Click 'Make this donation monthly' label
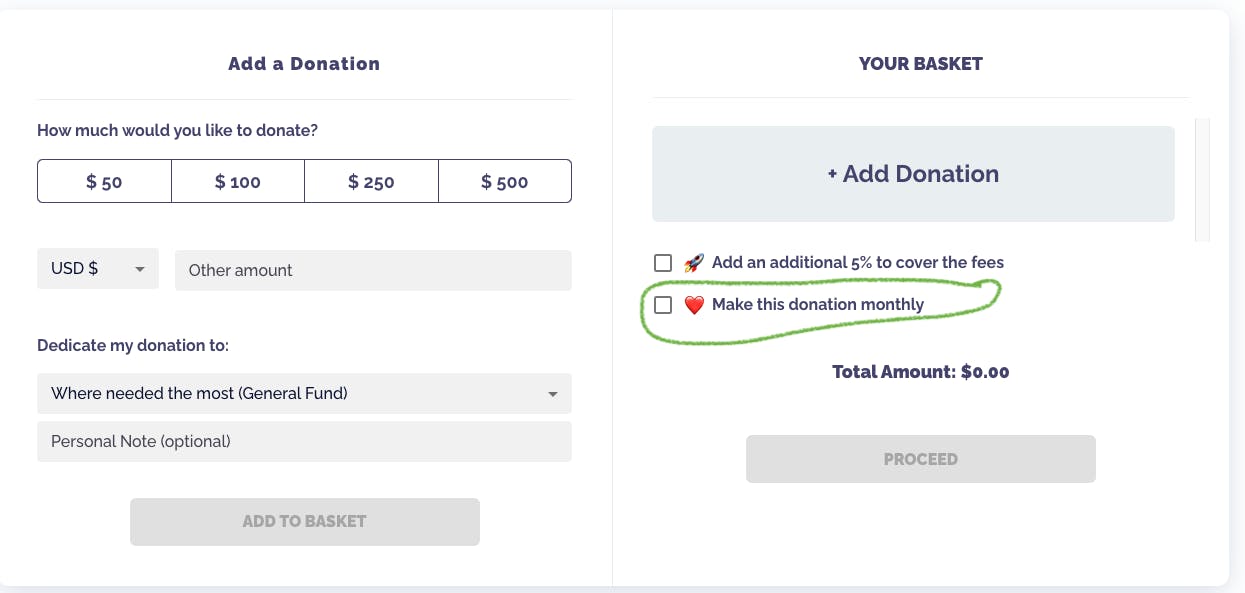Screen dimensions: 1245x593 tap(818, 305)
